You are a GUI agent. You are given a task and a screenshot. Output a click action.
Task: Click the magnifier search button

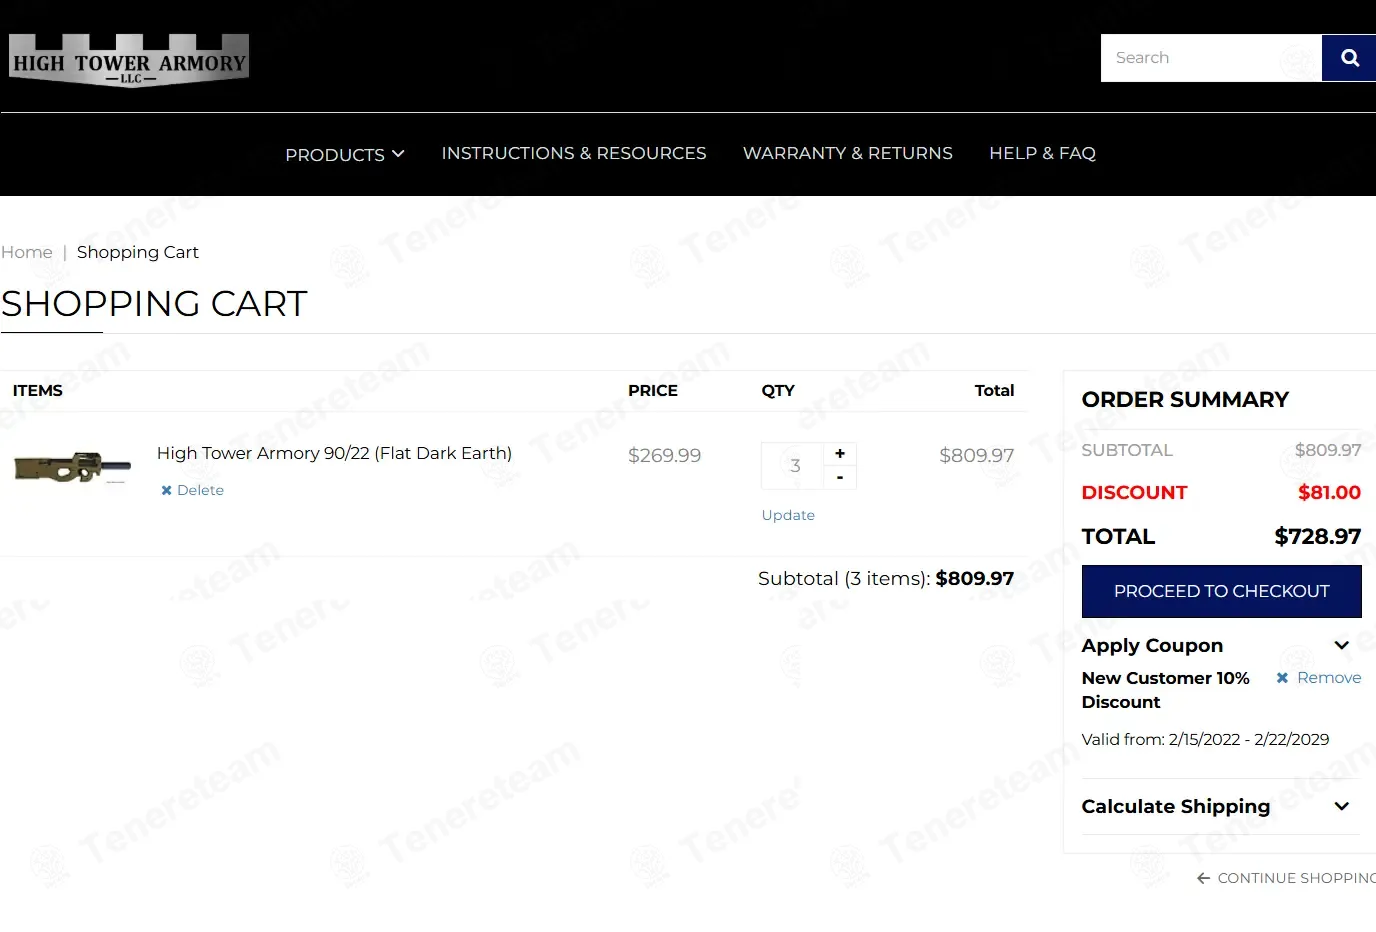1348,58
